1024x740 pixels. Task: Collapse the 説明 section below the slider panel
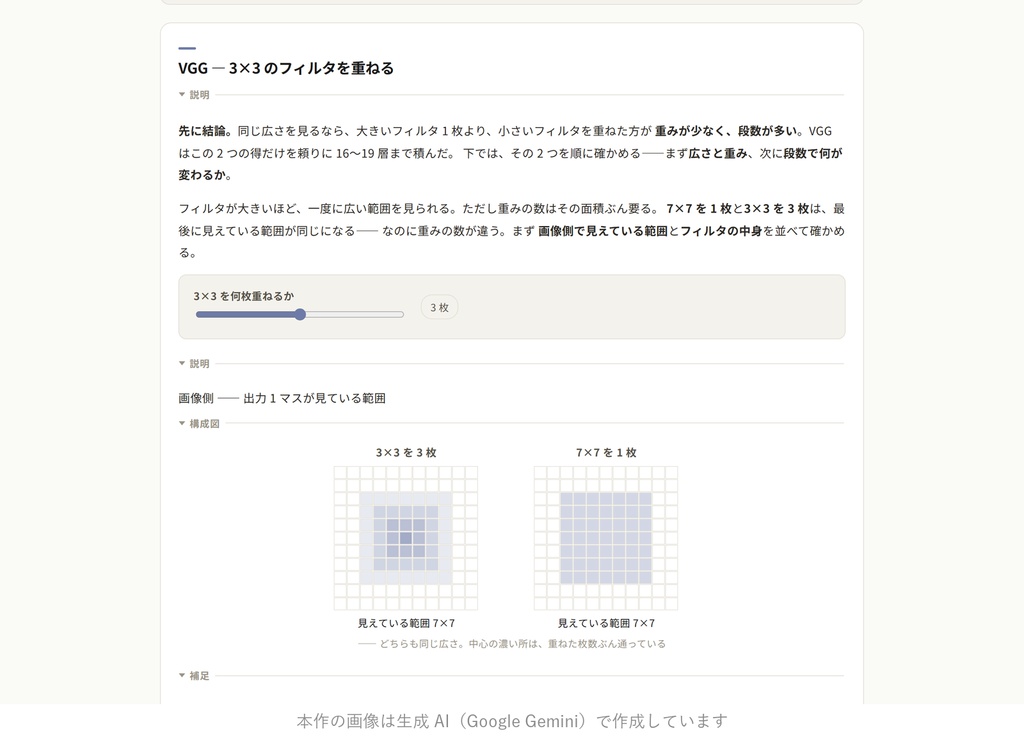click(x=194, y=364)
